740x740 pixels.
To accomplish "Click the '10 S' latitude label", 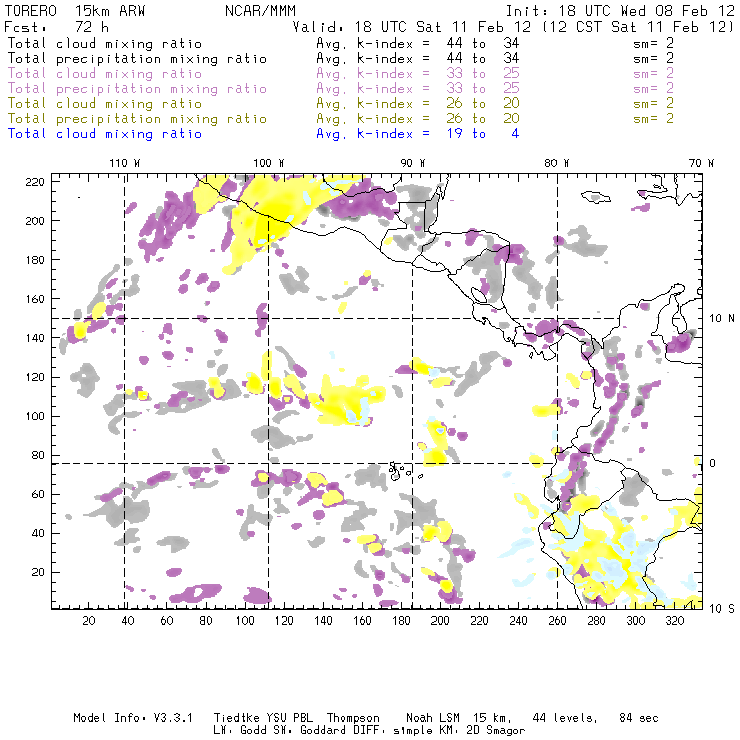I will click(x=722, y=609).
